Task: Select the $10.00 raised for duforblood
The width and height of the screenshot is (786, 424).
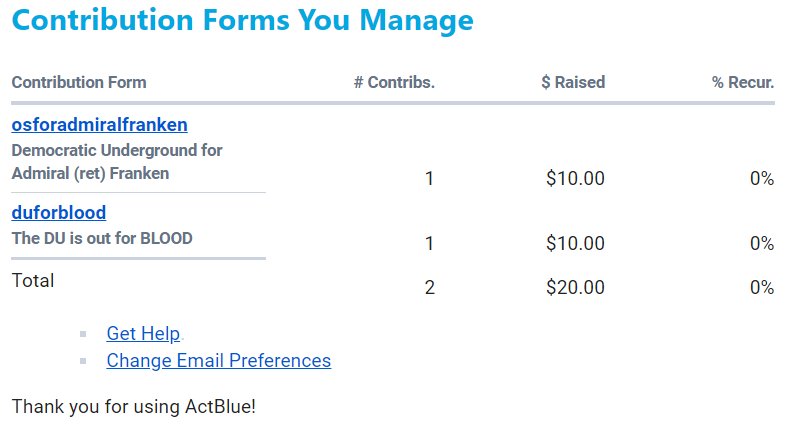Action: 575,243
